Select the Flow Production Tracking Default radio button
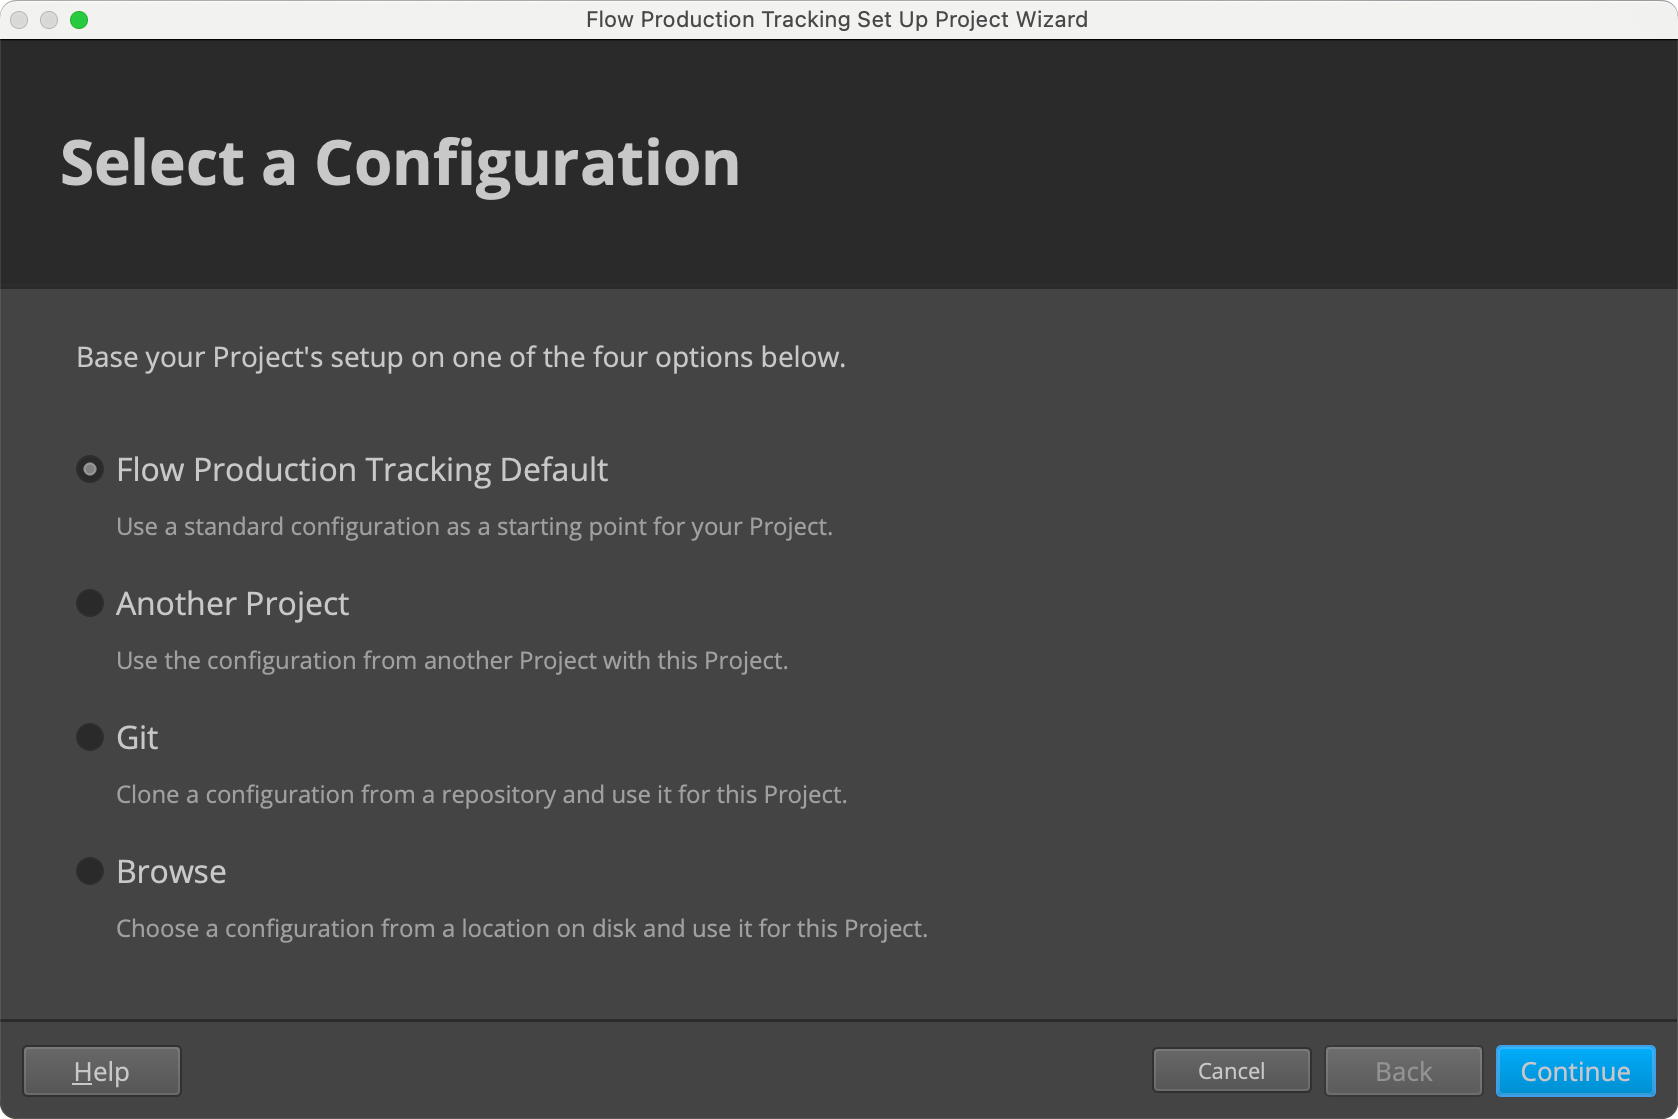Image resolution: width=1678 pixels, height=1119 pixels. (90, 469)
